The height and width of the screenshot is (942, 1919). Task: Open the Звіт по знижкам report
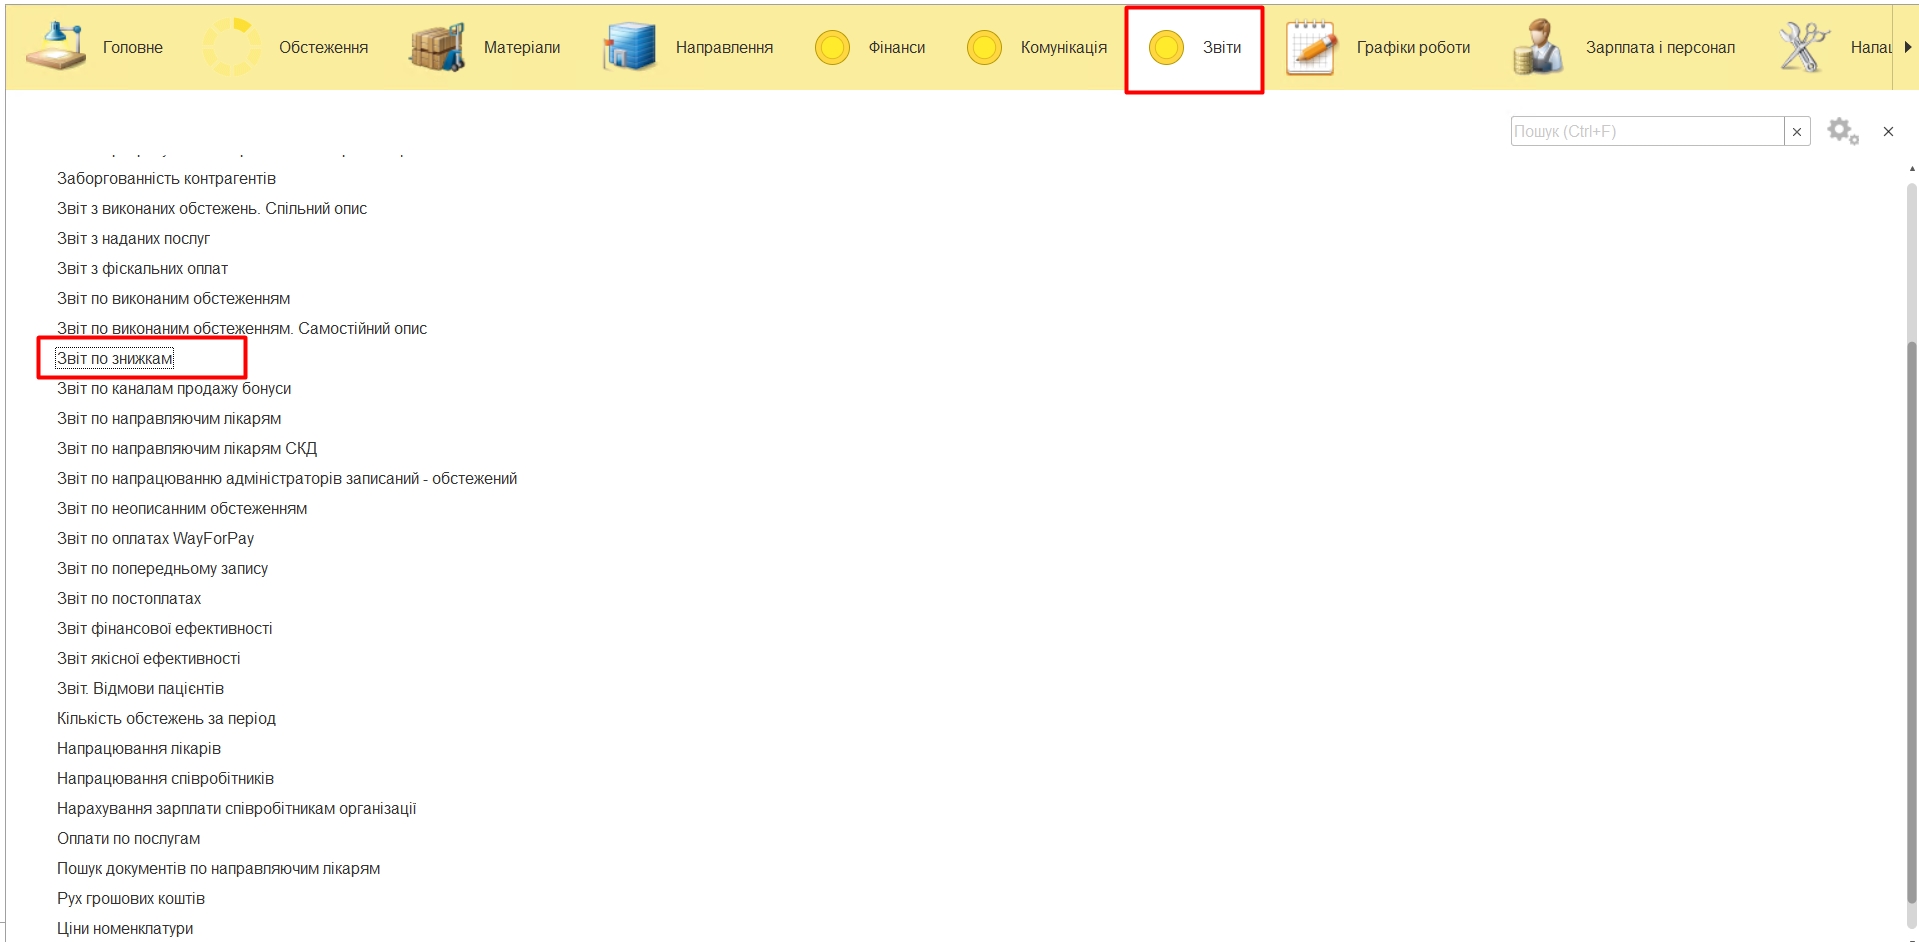point(115,359)
